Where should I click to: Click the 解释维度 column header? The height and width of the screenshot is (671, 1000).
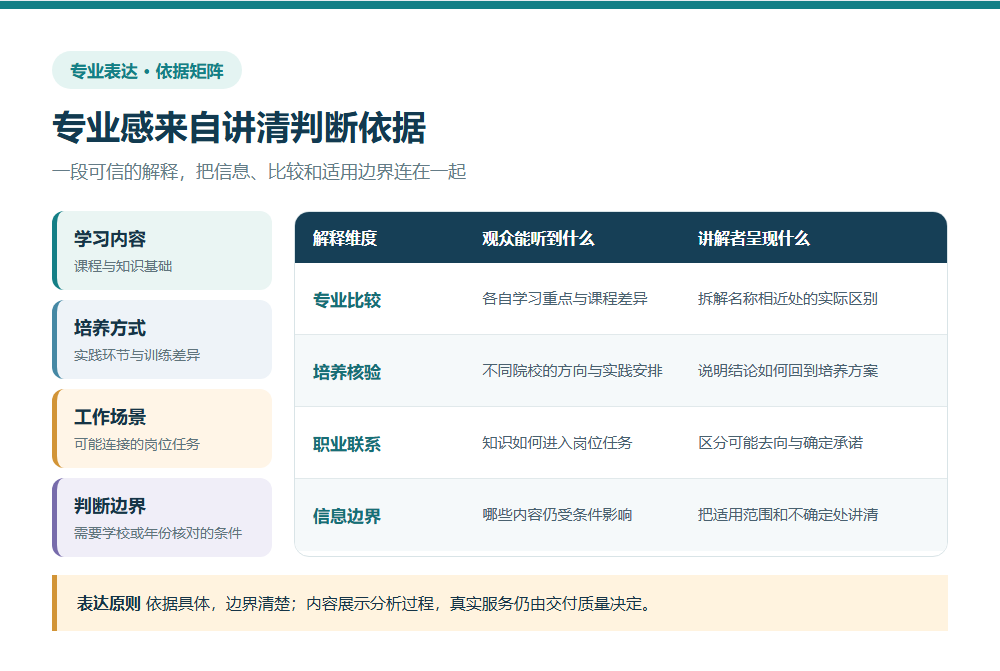[x=345, y=239]
